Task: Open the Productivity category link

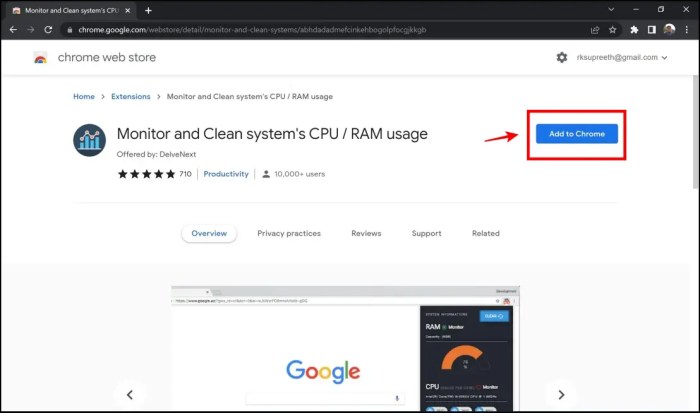Action: click(226, 174)
